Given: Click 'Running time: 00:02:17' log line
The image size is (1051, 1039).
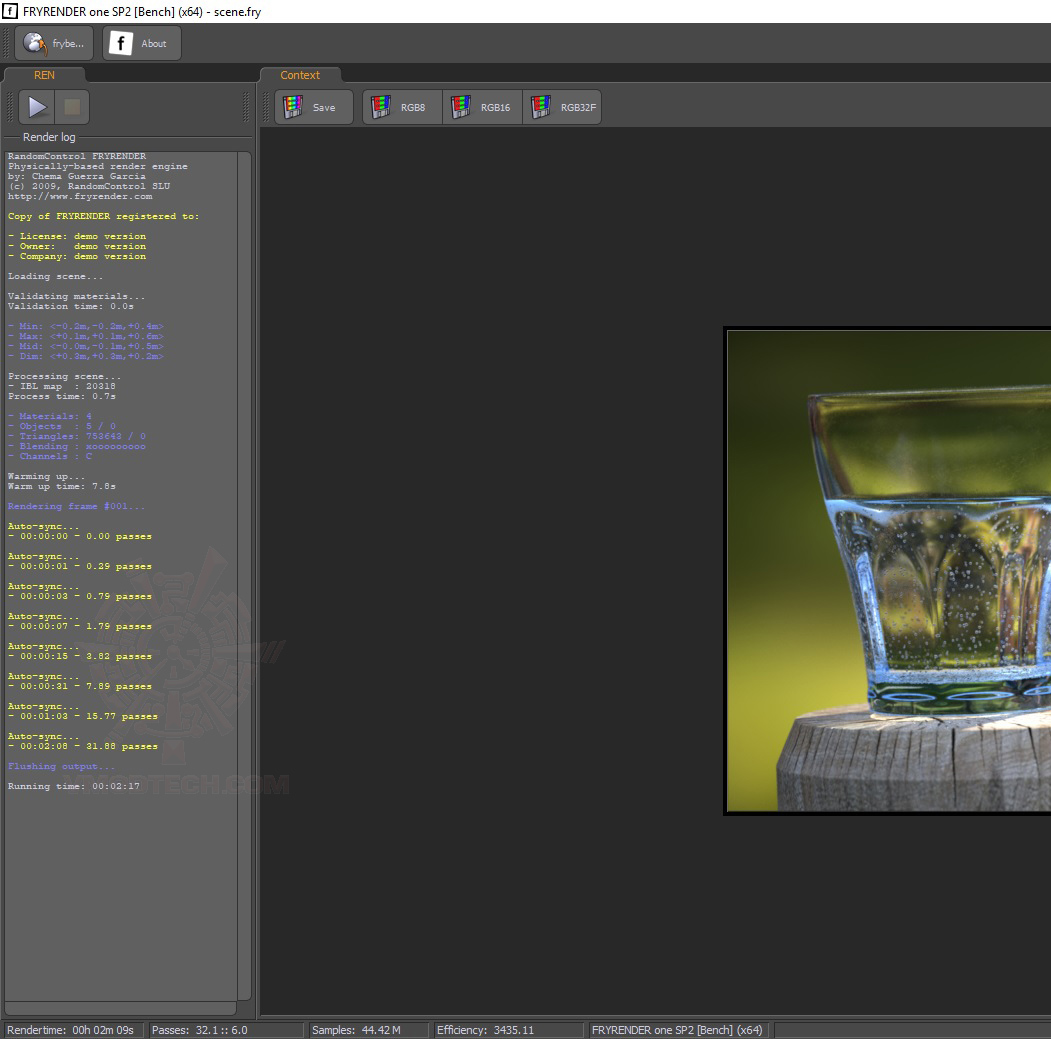Looking at the screenshot, I should 74,786.
